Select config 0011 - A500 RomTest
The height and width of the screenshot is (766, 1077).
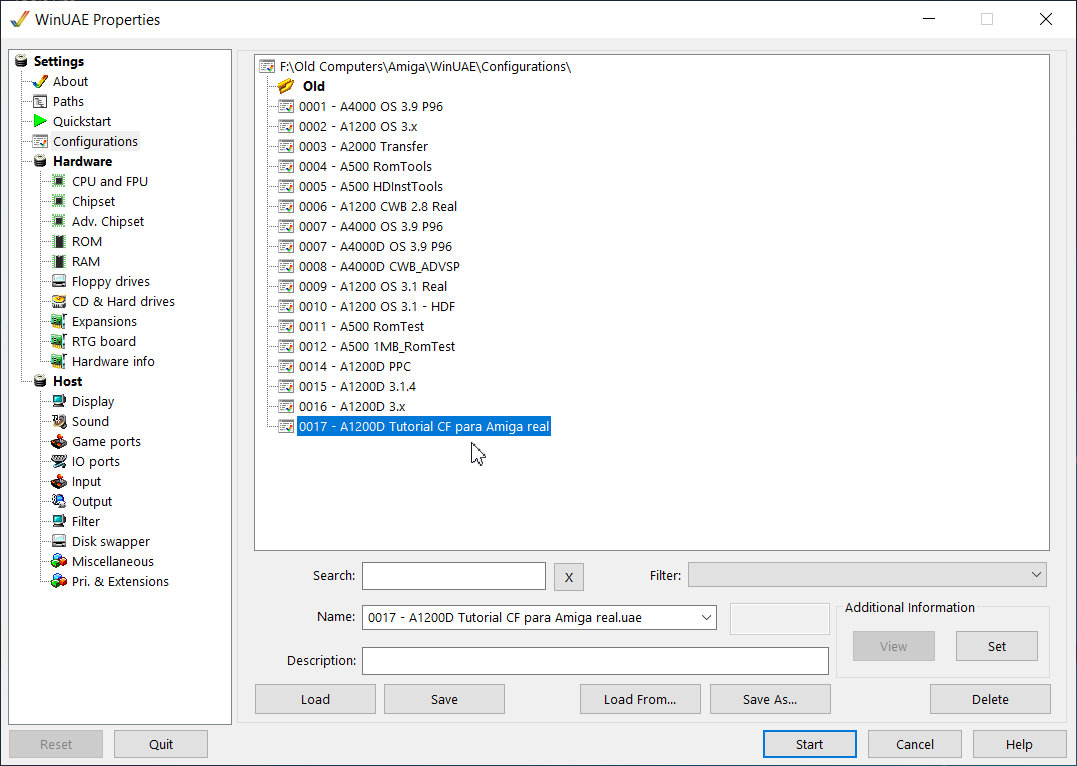point(361,326)
